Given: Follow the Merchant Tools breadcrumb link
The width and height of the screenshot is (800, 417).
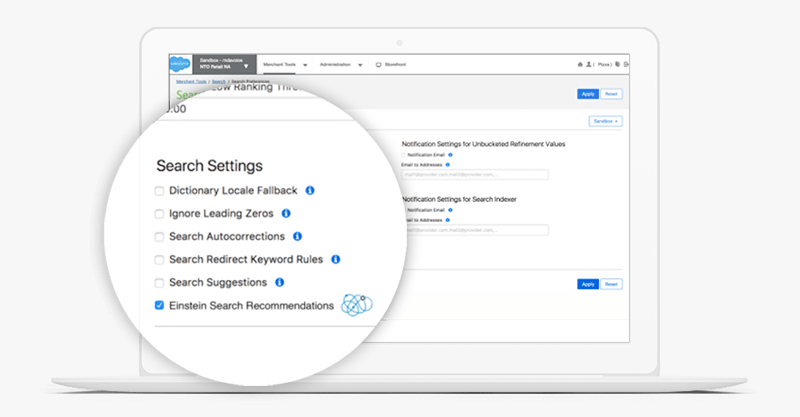Looking at the screenshot, I should 191,82.
